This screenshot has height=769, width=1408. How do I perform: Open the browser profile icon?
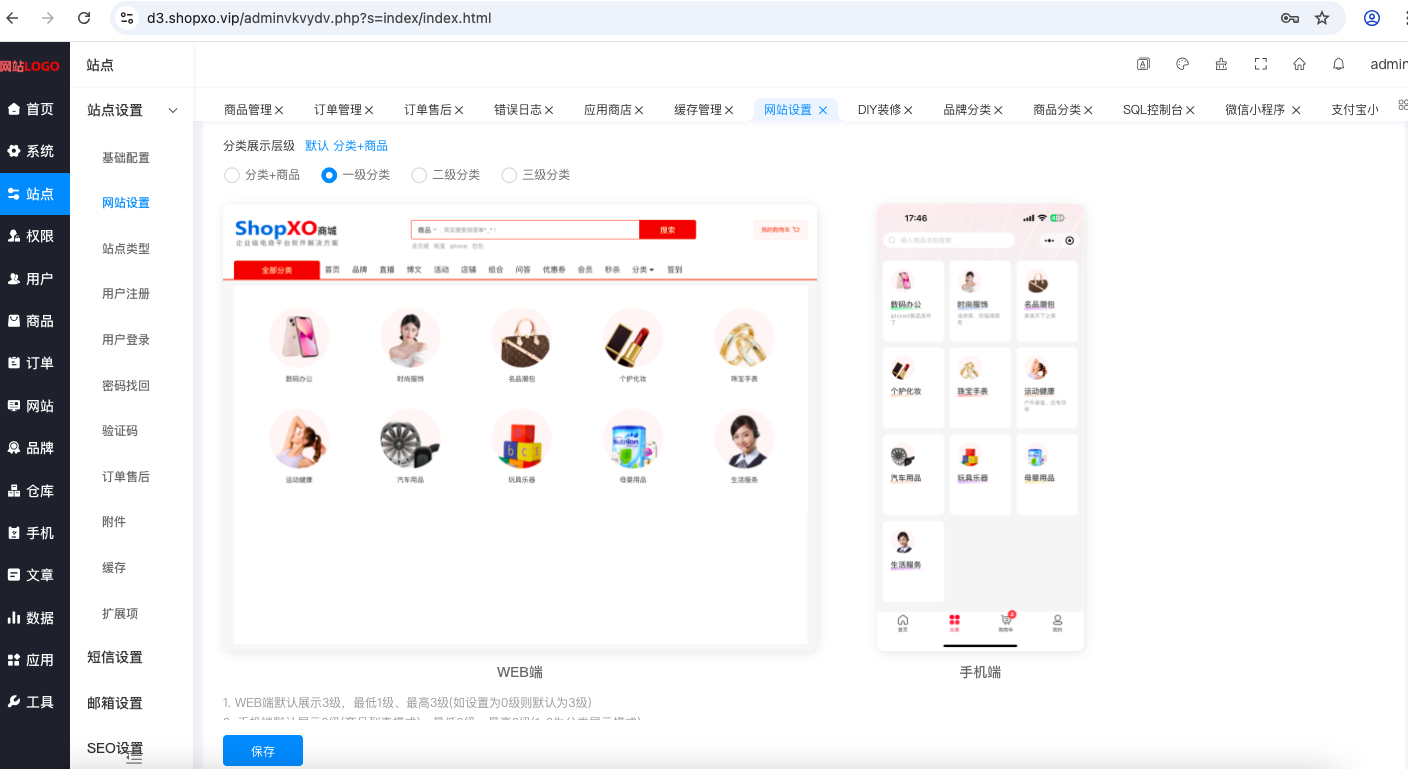point(1372,18)
